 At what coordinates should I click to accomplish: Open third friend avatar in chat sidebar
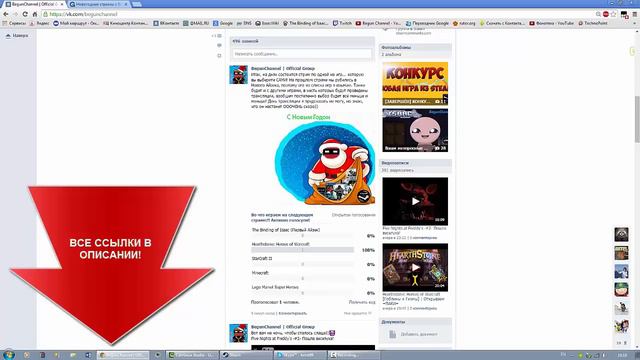(621, 271)
